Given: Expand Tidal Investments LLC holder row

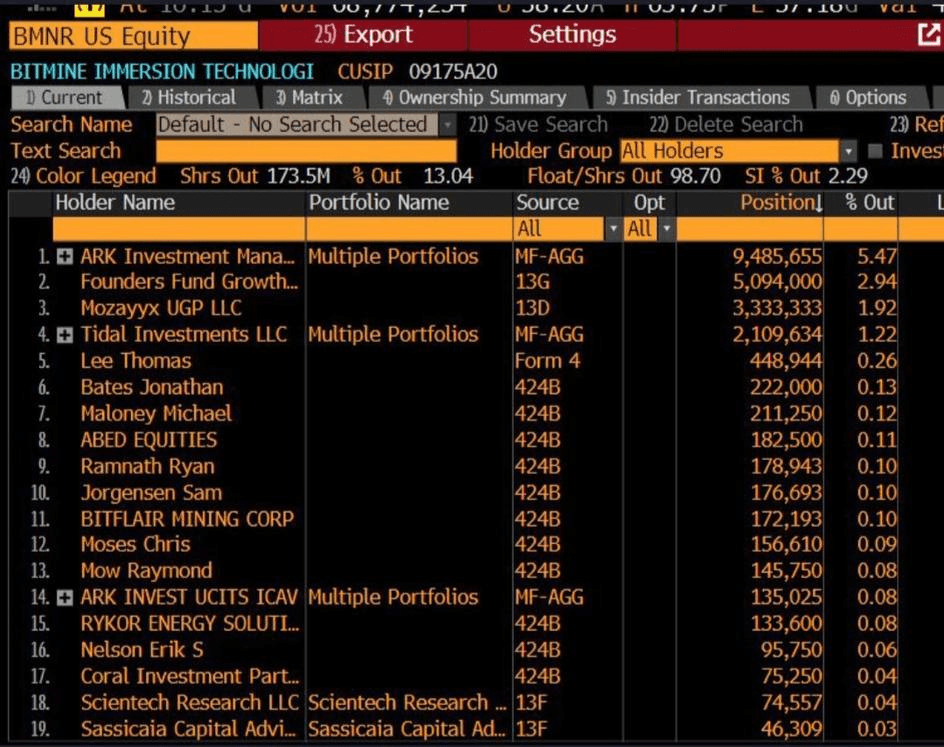Looking at the screenshot, I should [64, 335].
